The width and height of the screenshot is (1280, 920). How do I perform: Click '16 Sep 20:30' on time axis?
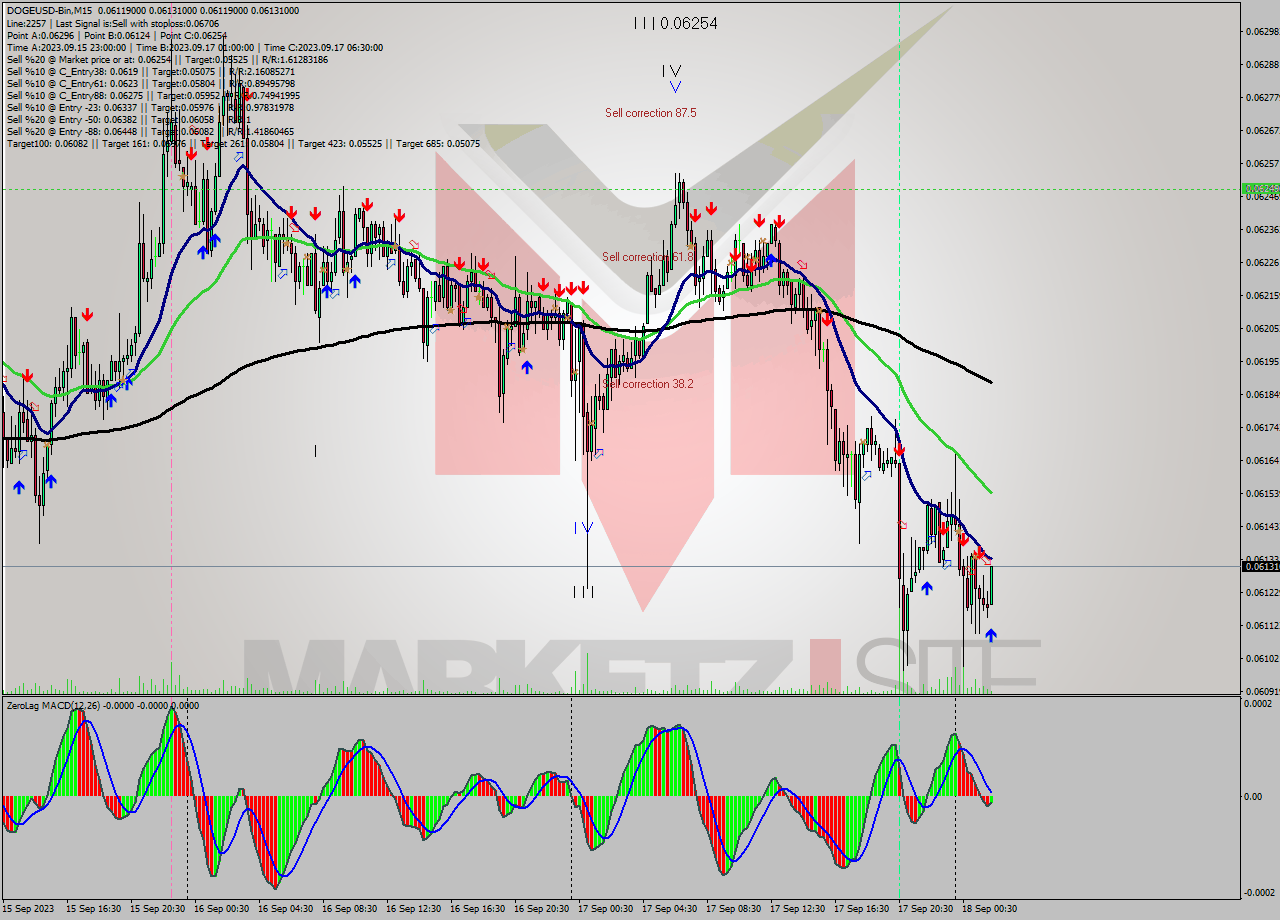pyautogui.click(x=543, y=909)
